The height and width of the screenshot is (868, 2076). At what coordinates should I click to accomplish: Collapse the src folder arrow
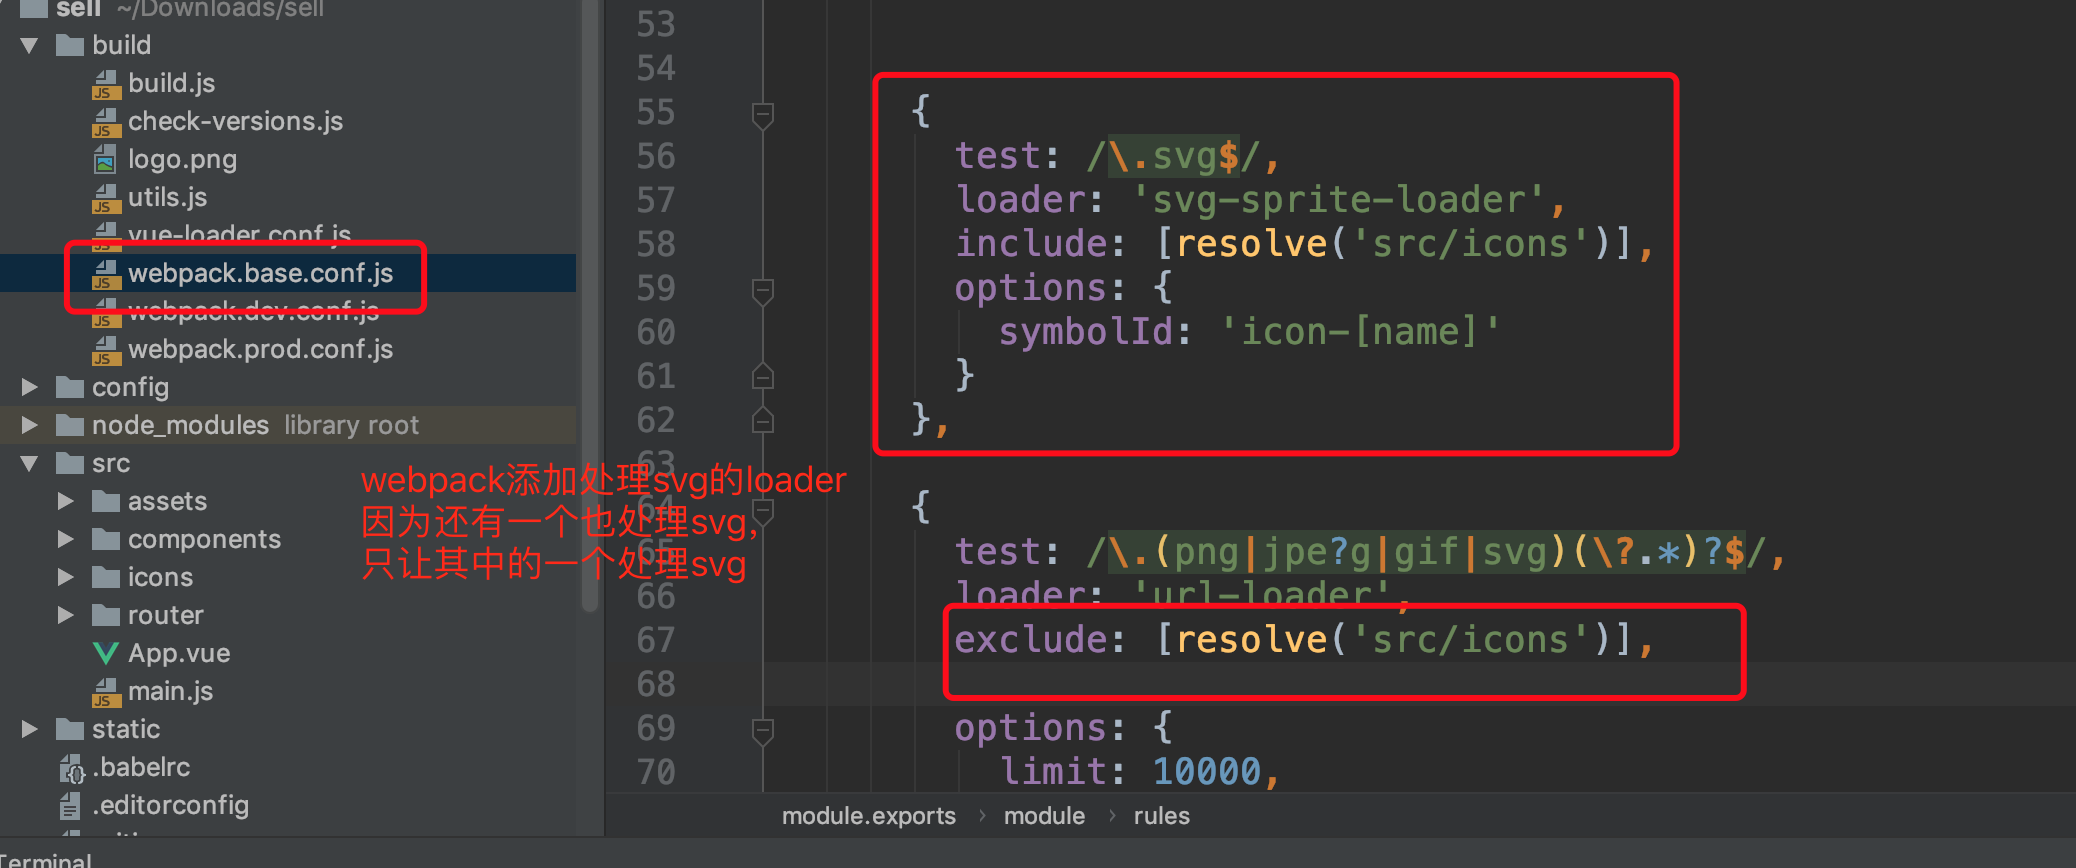click(29, 464)
